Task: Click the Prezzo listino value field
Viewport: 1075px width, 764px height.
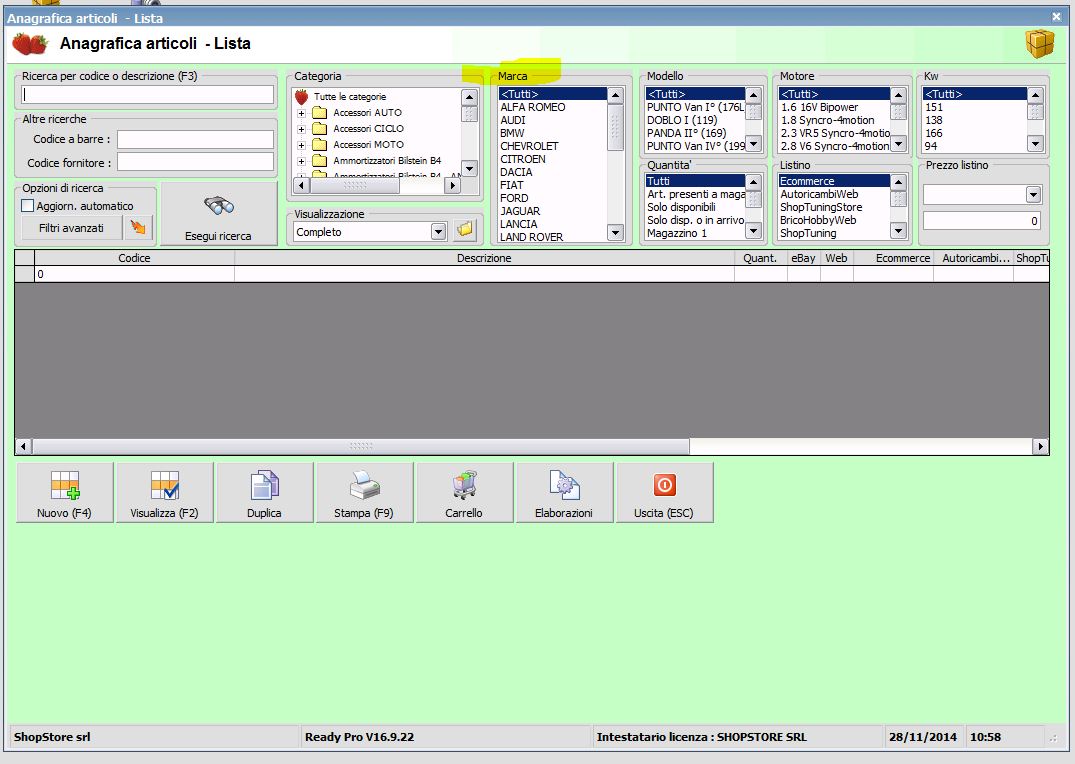Action: point(982,221)
